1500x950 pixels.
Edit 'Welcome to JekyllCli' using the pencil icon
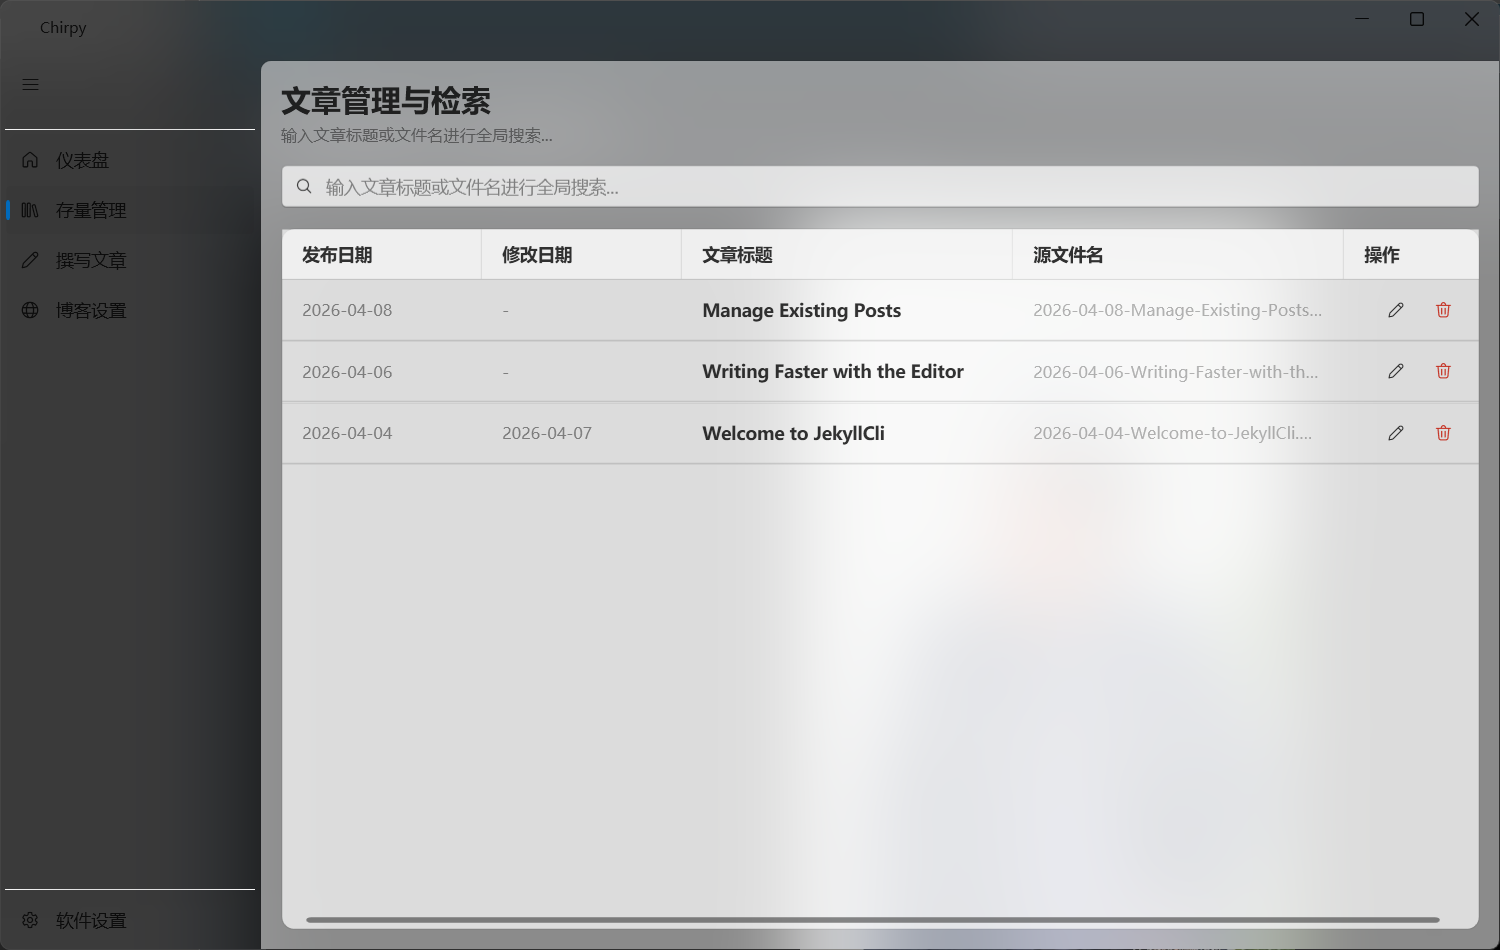point(1396,433)
